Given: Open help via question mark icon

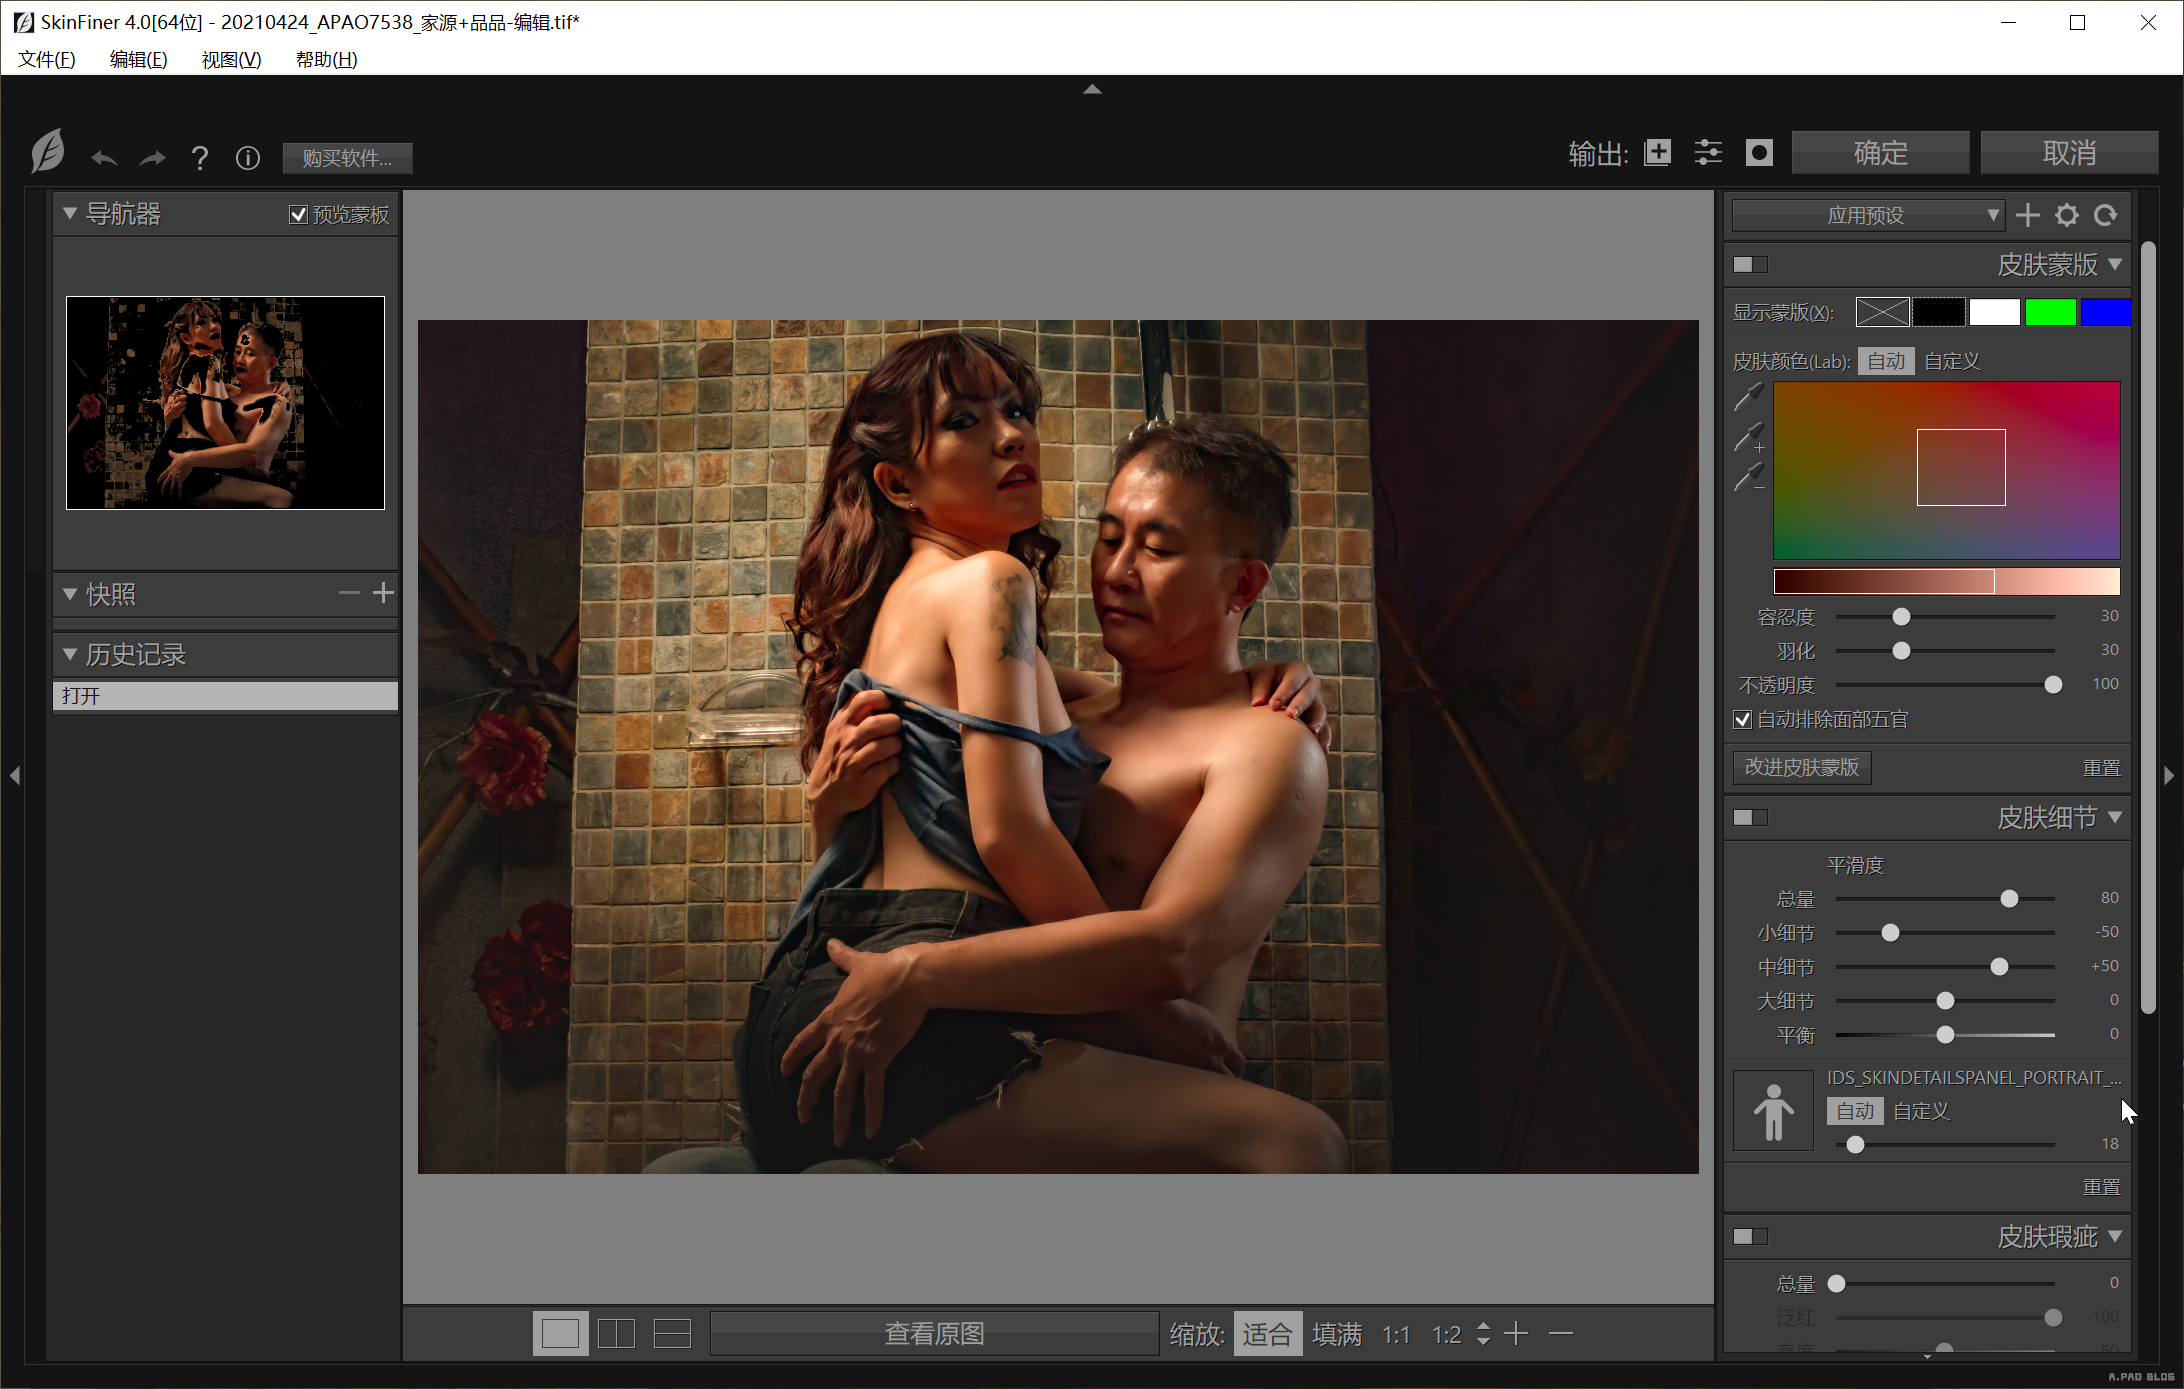Looking at the screenshot, I should pos(200,158).
